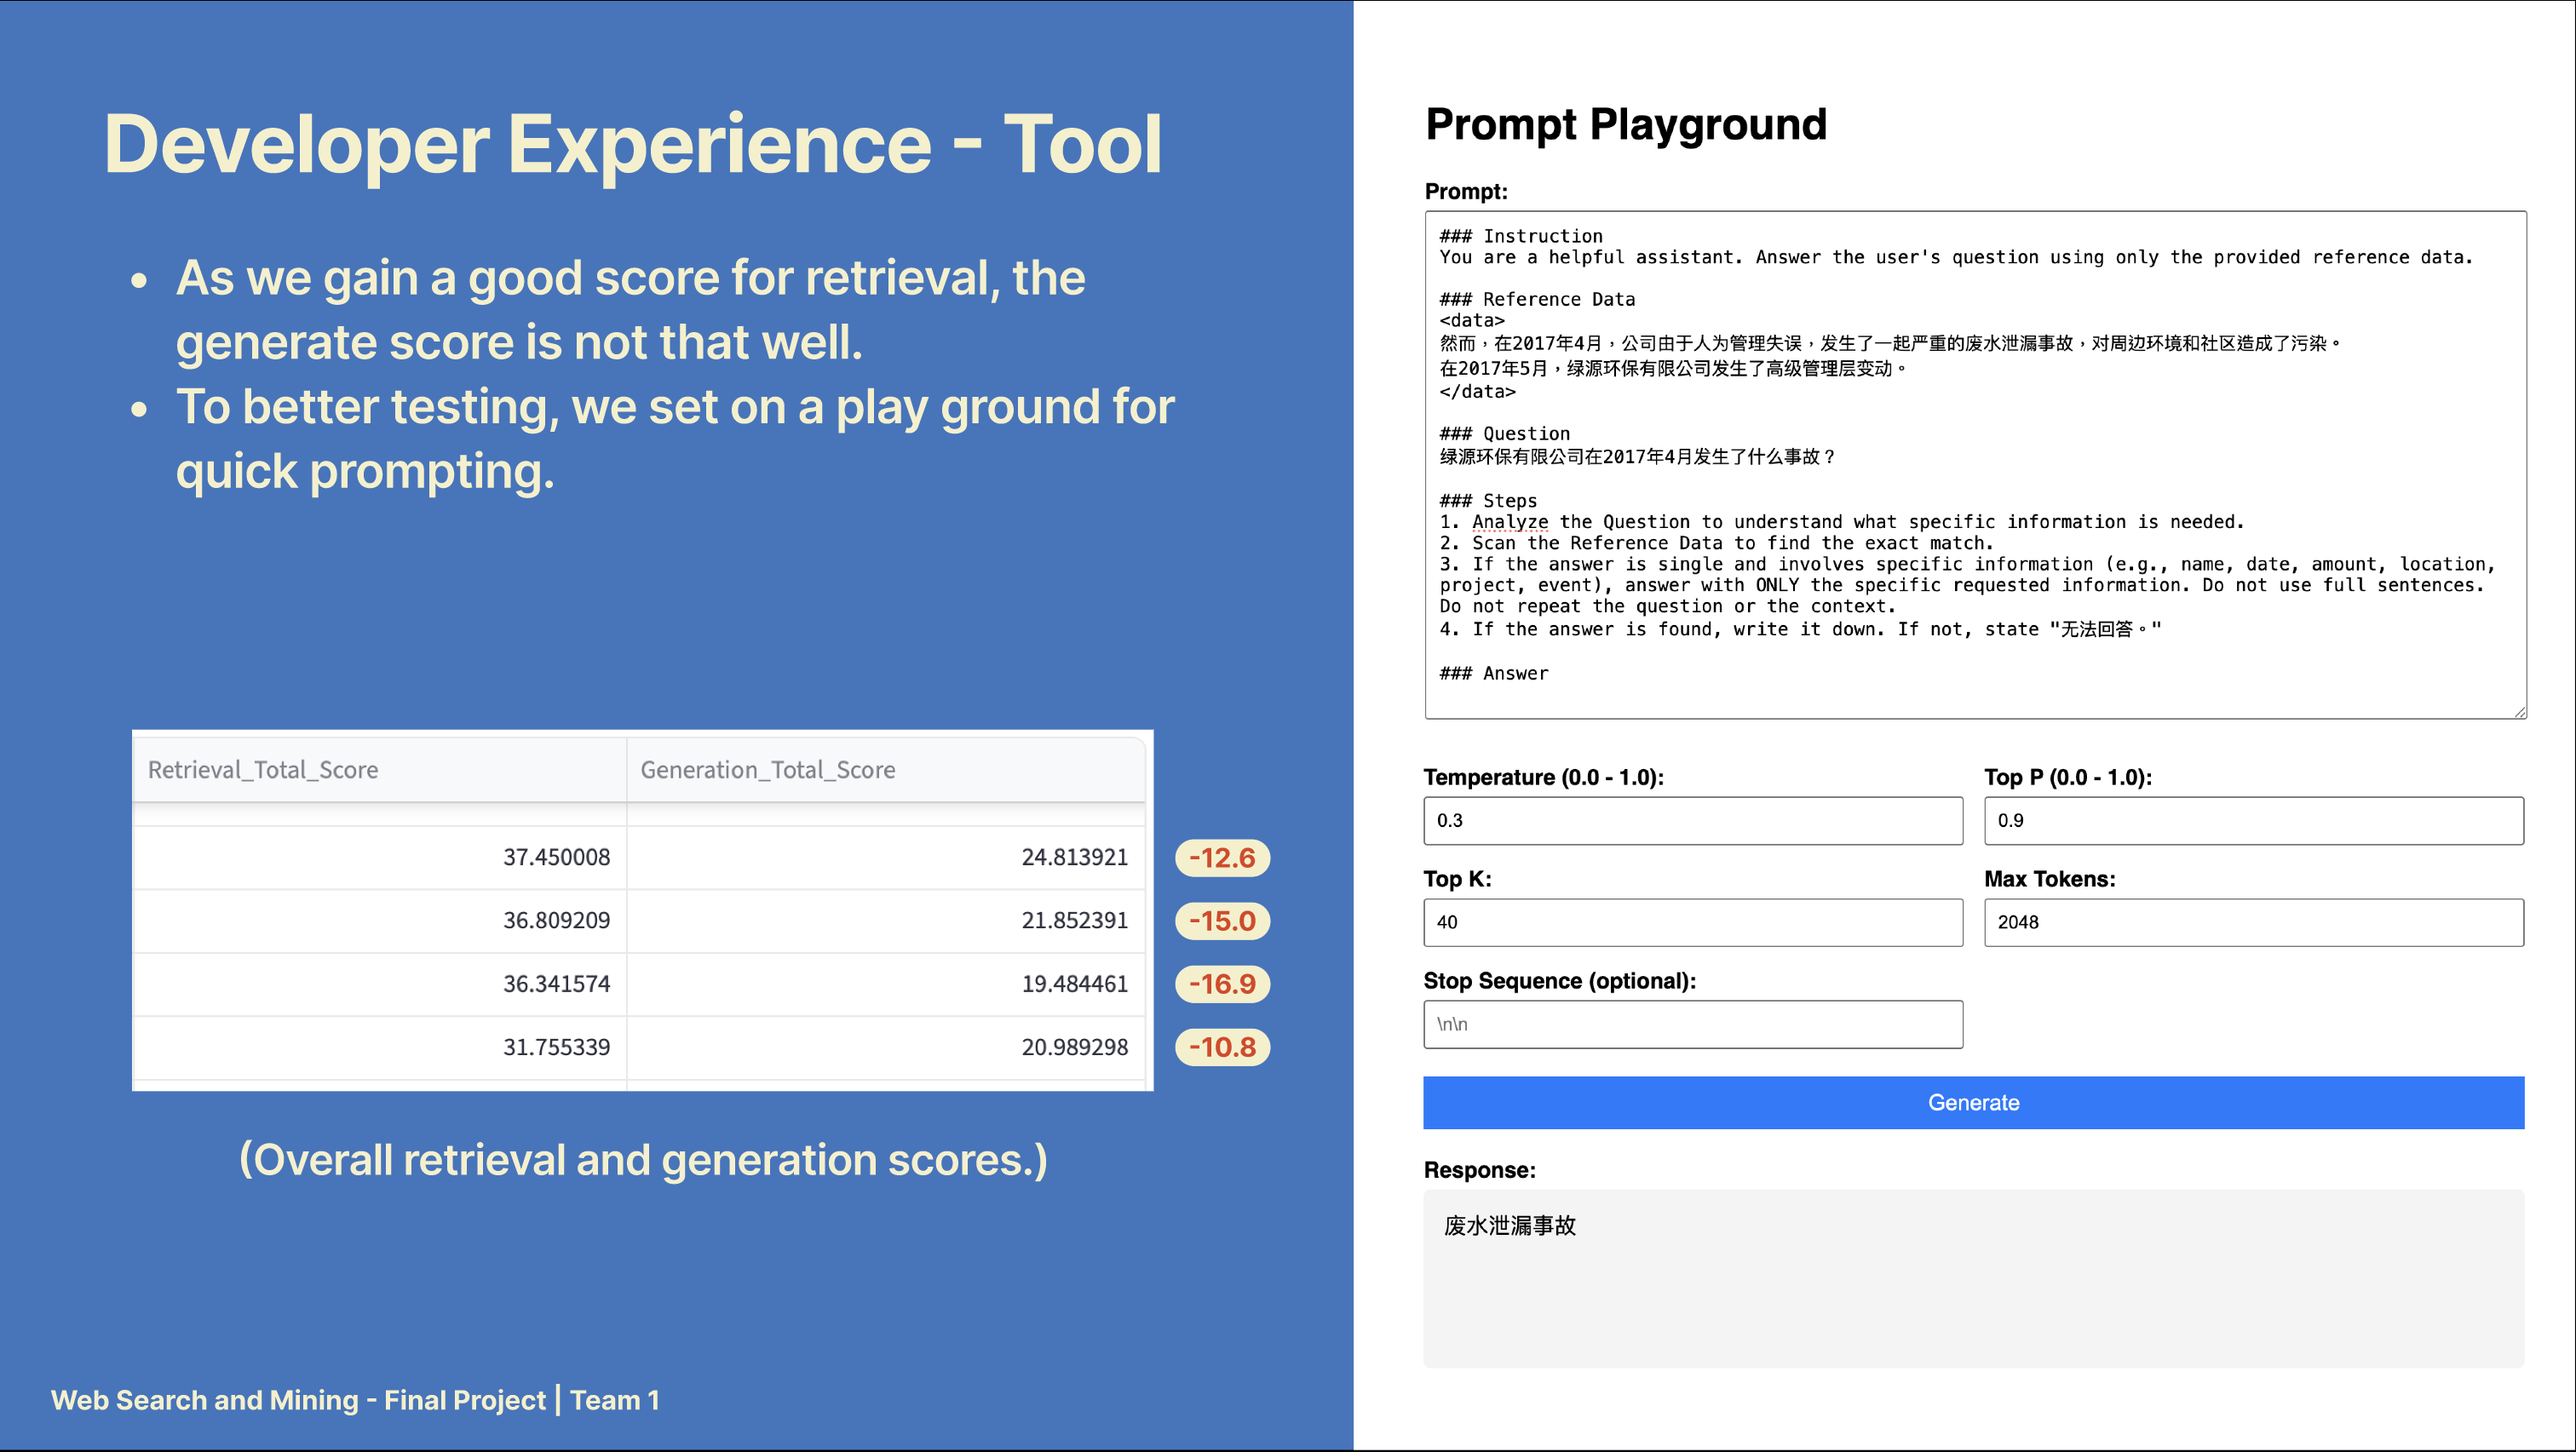The height and width of the screenshot is (1452, 2576).
Task: Select the row showing 31.755339
Action: 557,1046
